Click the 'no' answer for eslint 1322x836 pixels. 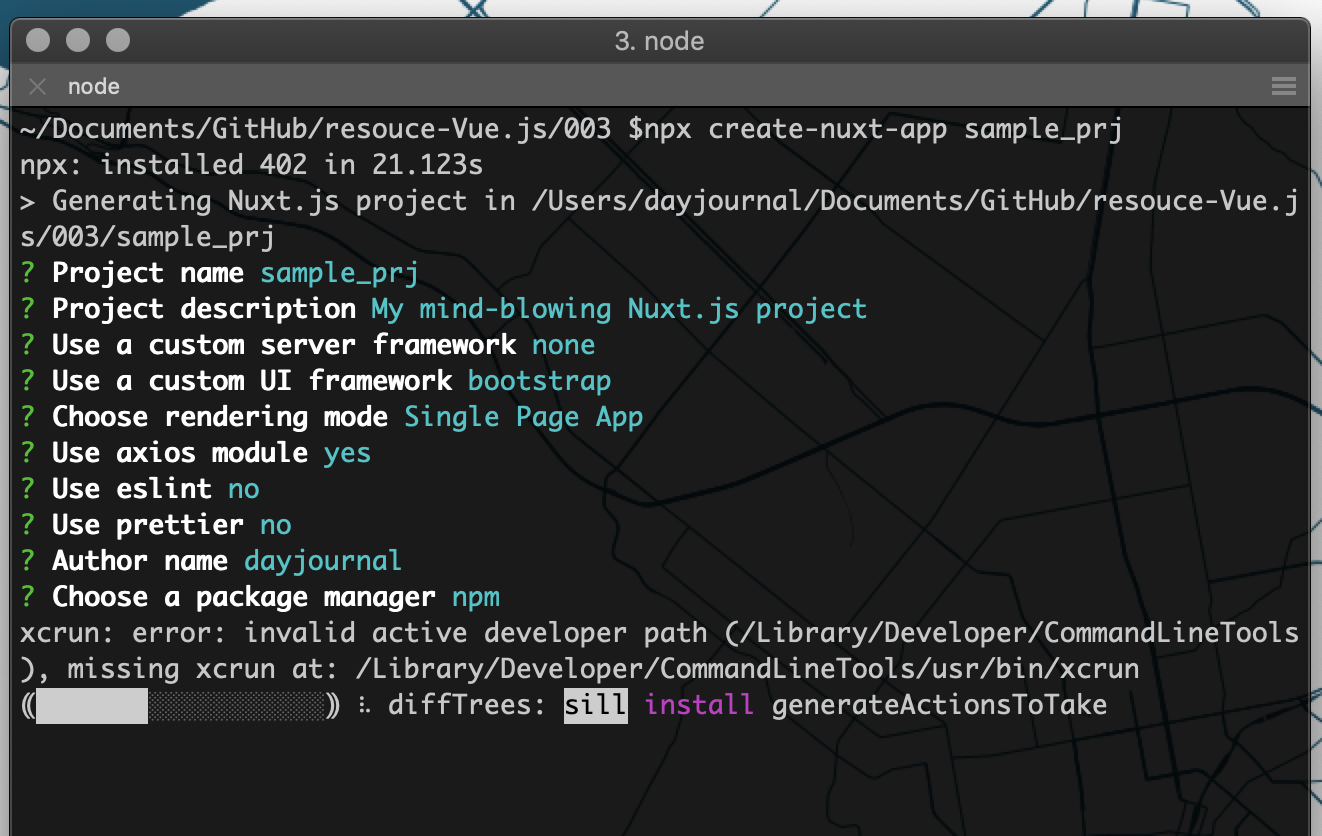[x=244, y=490]
